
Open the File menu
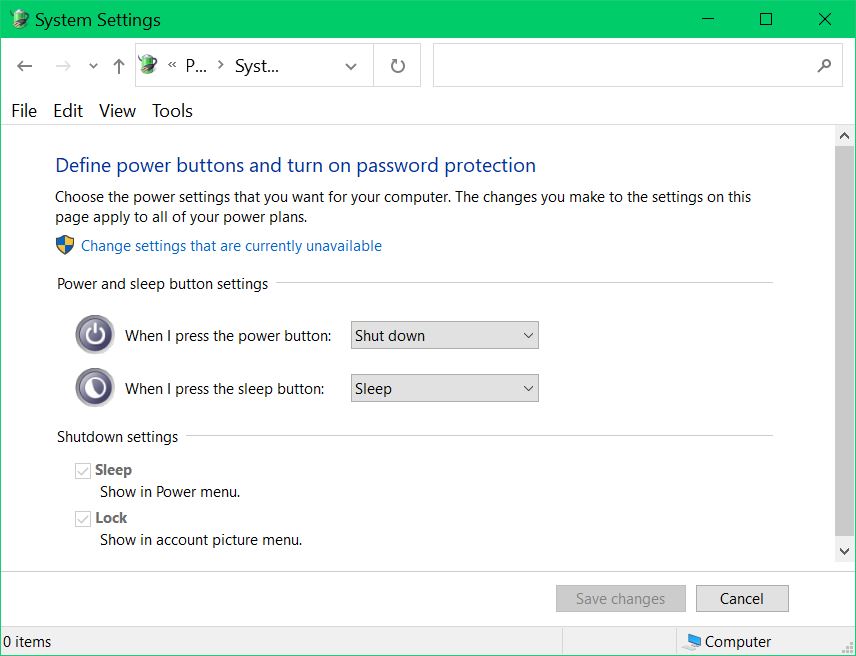tap(24, 111)
